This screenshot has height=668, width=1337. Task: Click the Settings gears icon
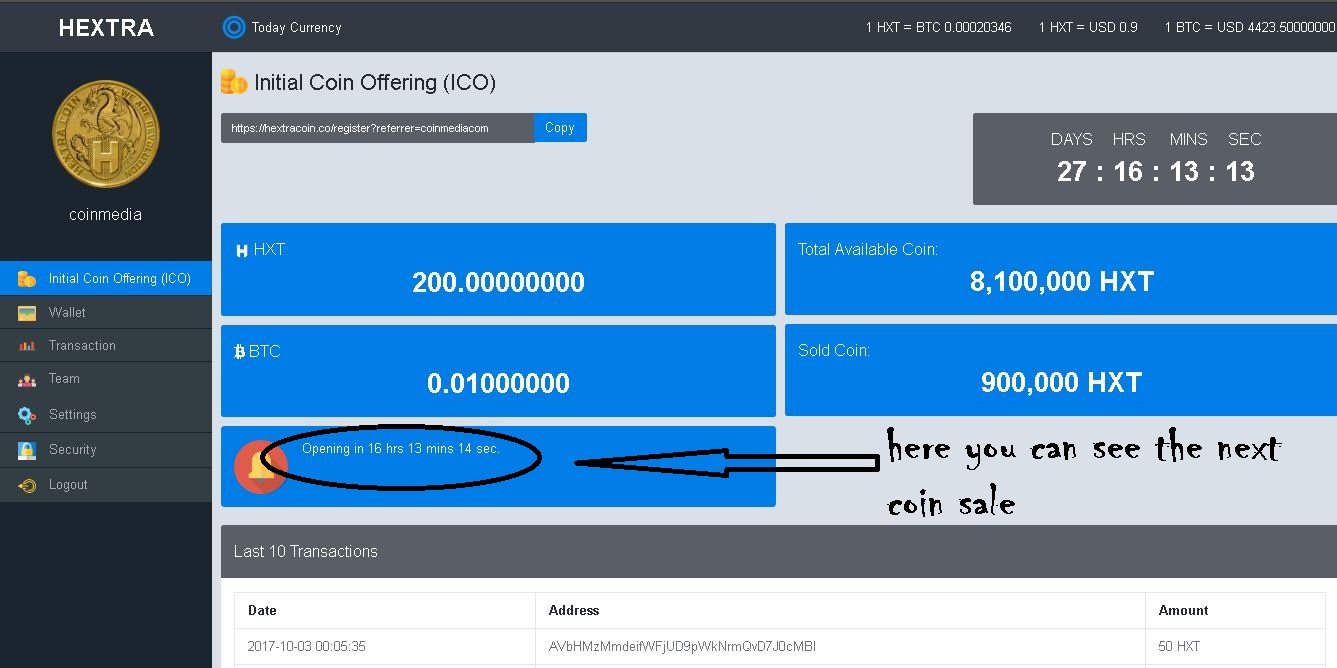[27, 415]
